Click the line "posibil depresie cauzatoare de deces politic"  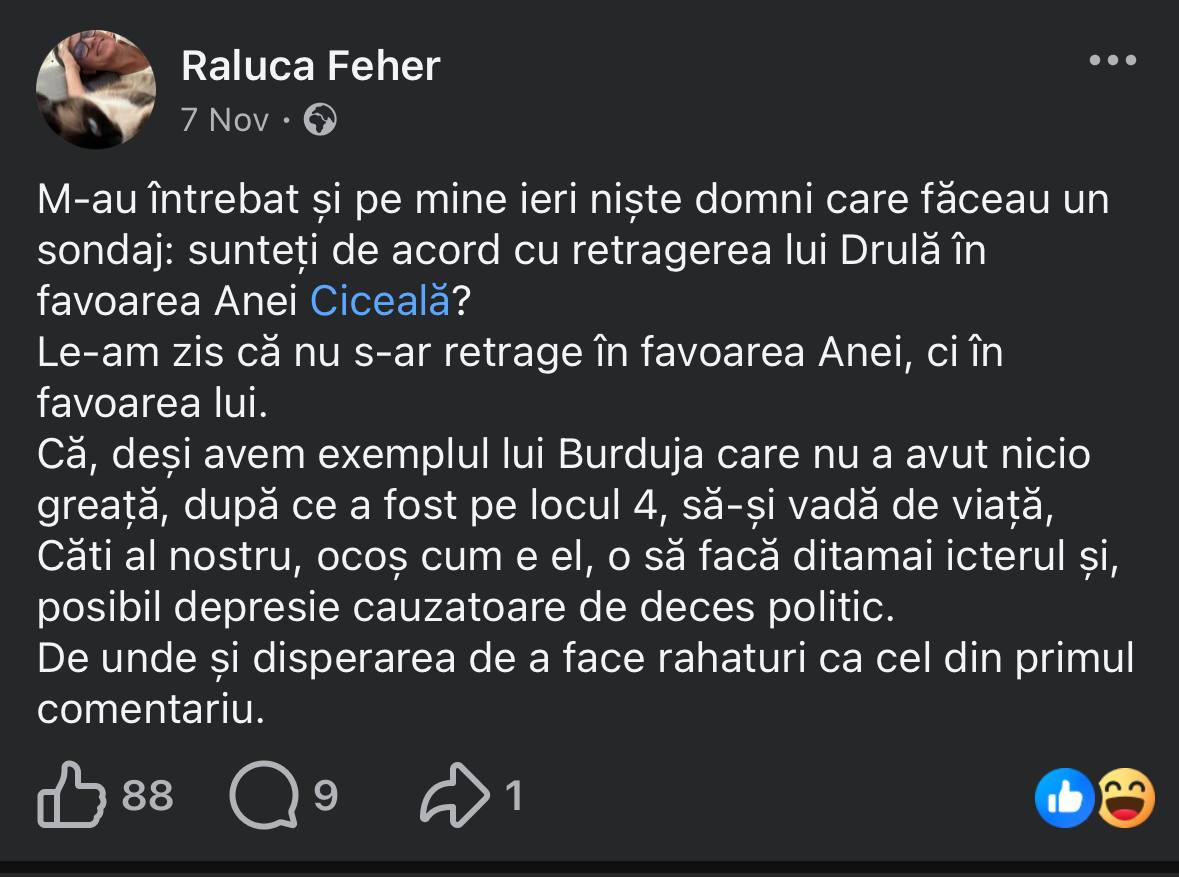(465, 607)
